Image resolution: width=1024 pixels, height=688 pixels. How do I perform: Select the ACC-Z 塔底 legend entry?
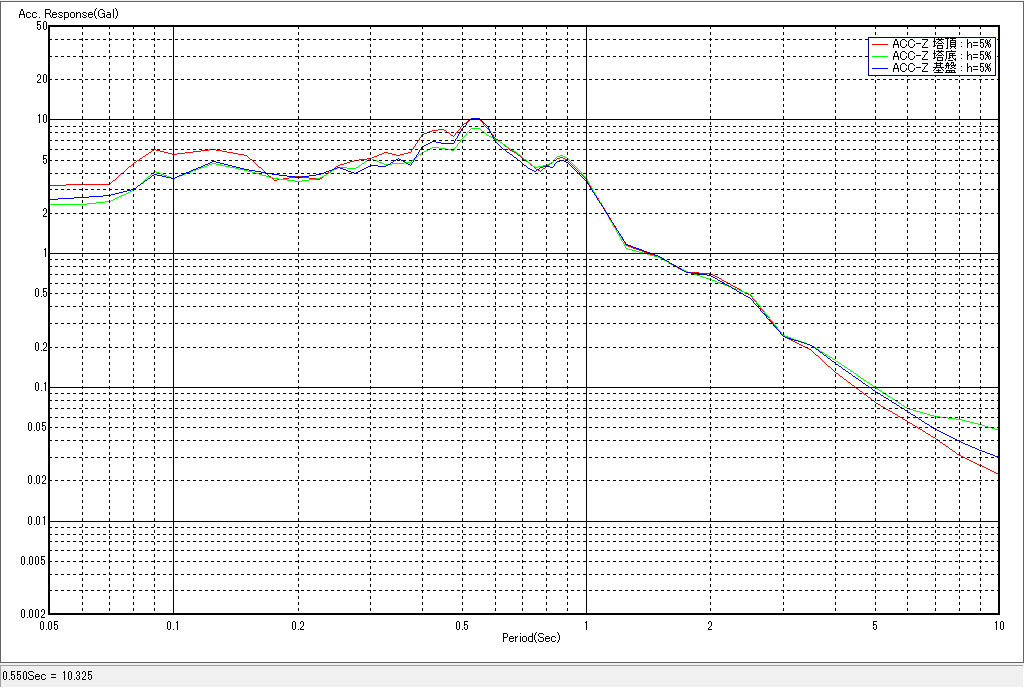coord(941,56)
